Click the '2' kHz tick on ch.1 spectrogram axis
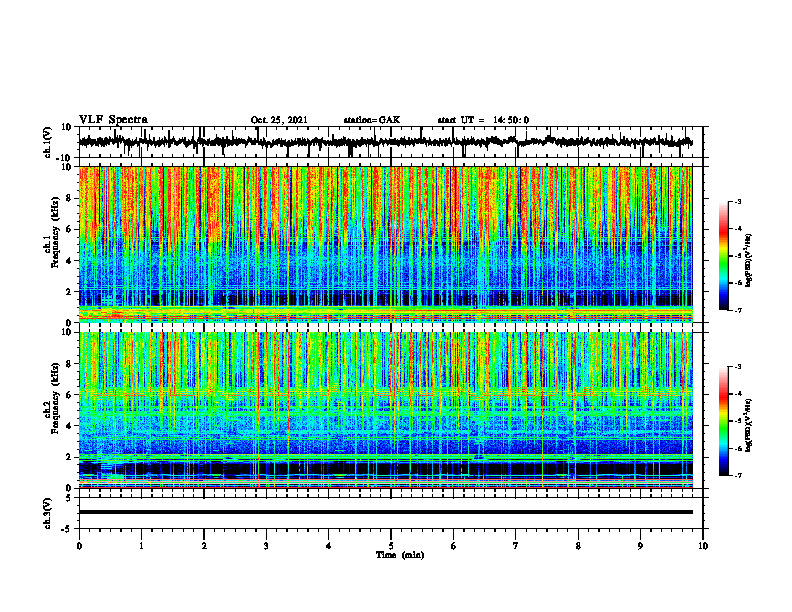The height and width of the screenshot is (612, 792). click(x=70, y=291)
